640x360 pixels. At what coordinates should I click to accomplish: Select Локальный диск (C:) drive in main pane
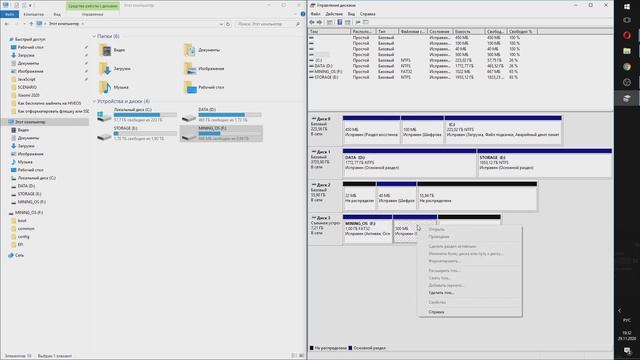137,115
